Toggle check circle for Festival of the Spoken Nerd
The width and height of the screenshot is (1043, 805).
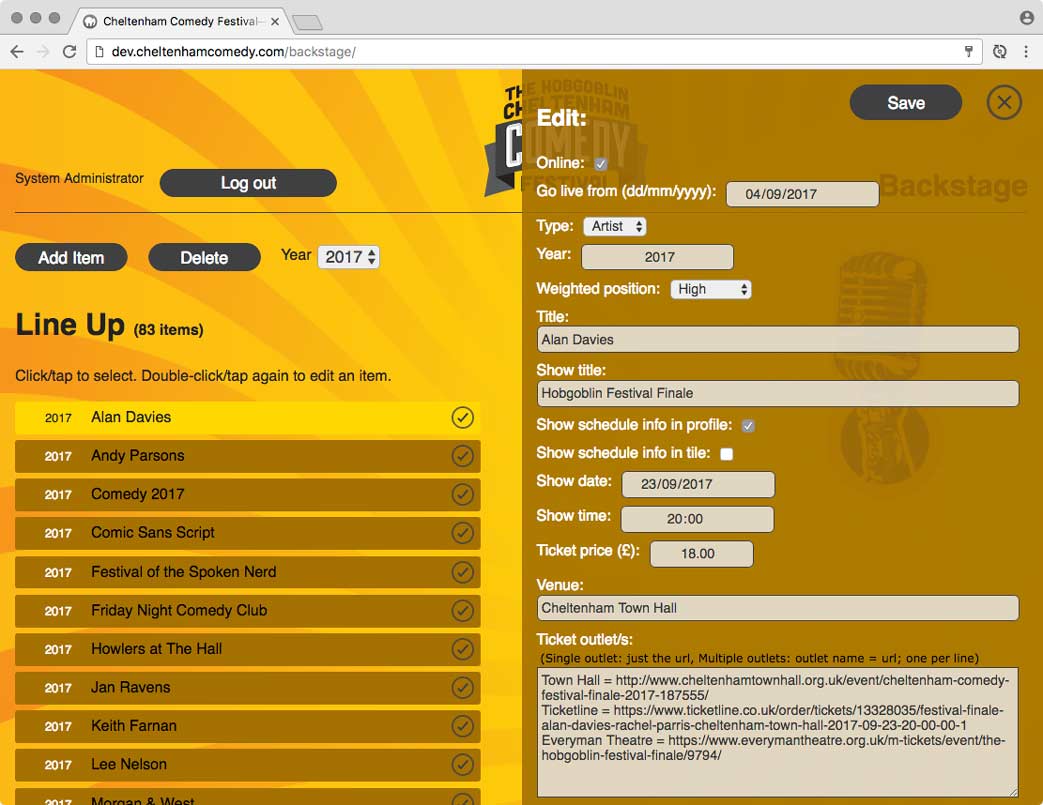click(x=462, y=572)
